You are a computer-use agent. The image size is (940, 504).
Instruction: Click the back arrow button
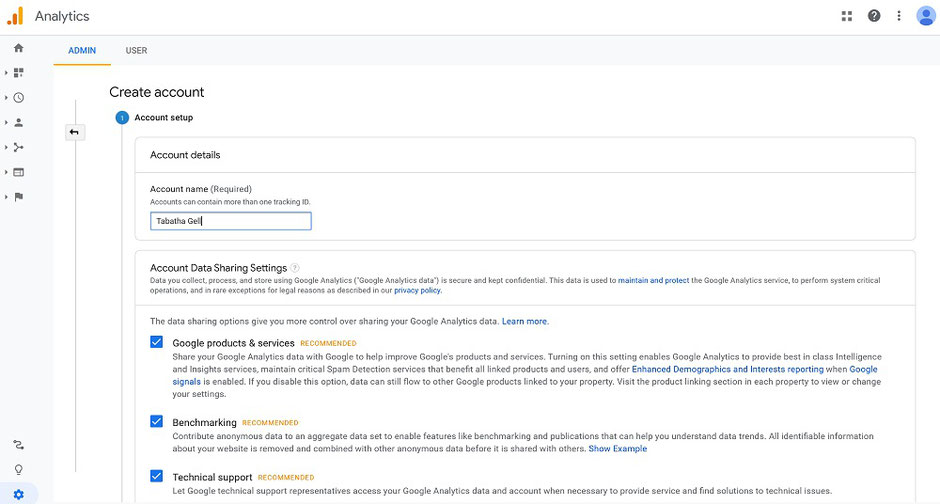(74, 132)
